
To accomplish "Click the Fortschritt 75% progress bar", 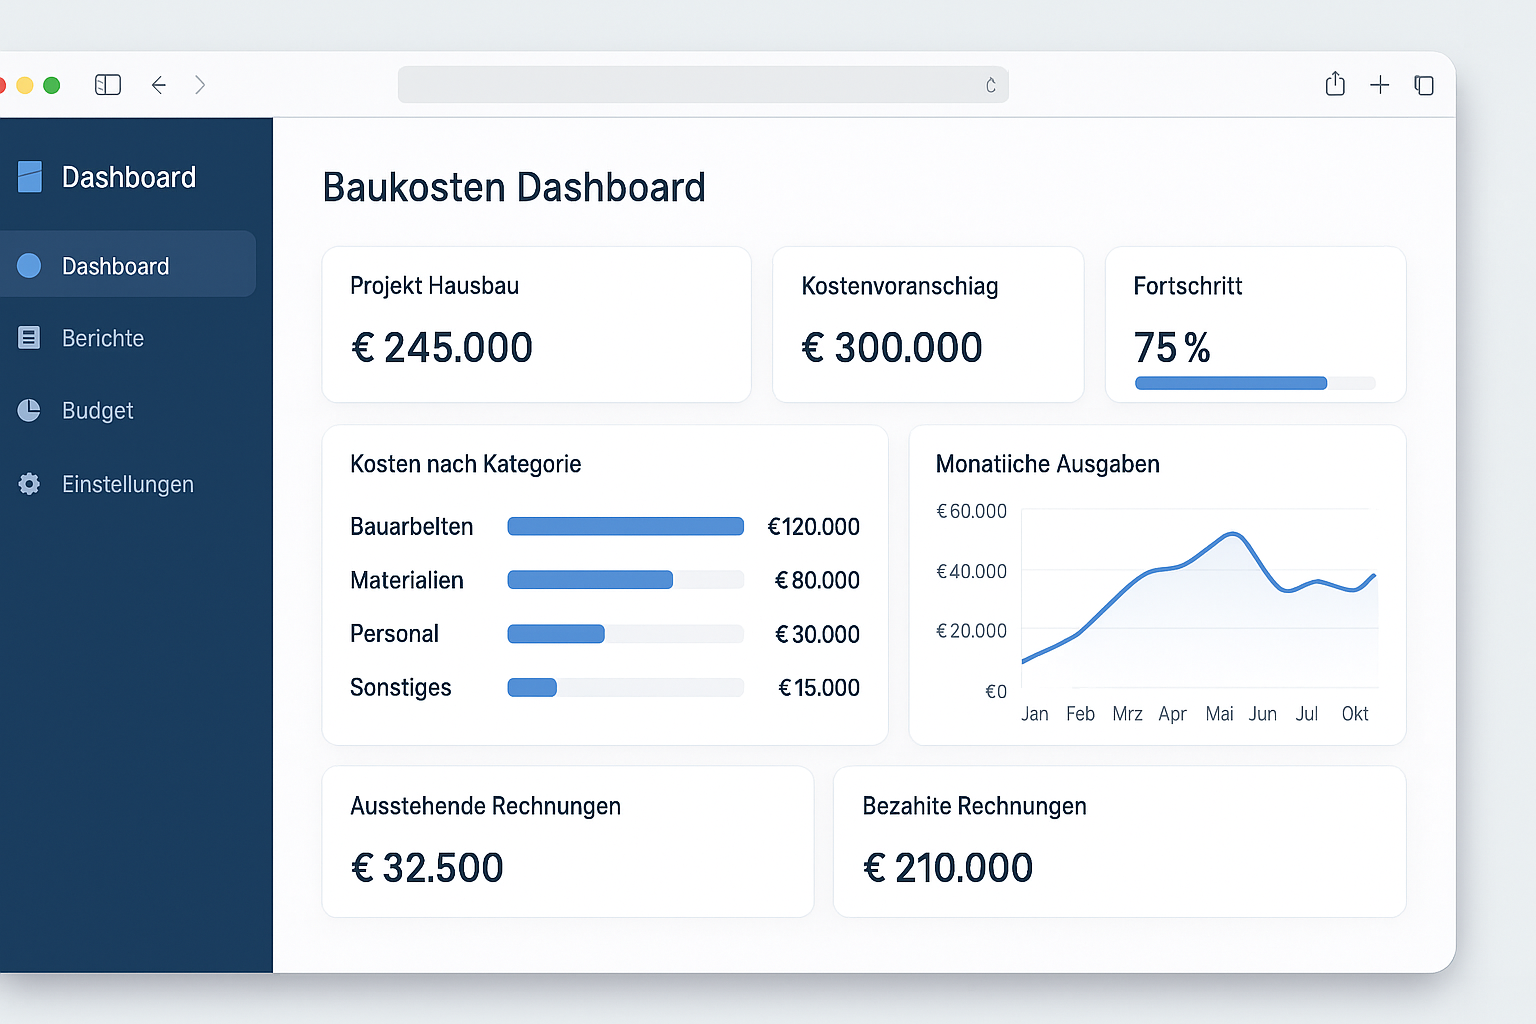I will click(1255, 383).
